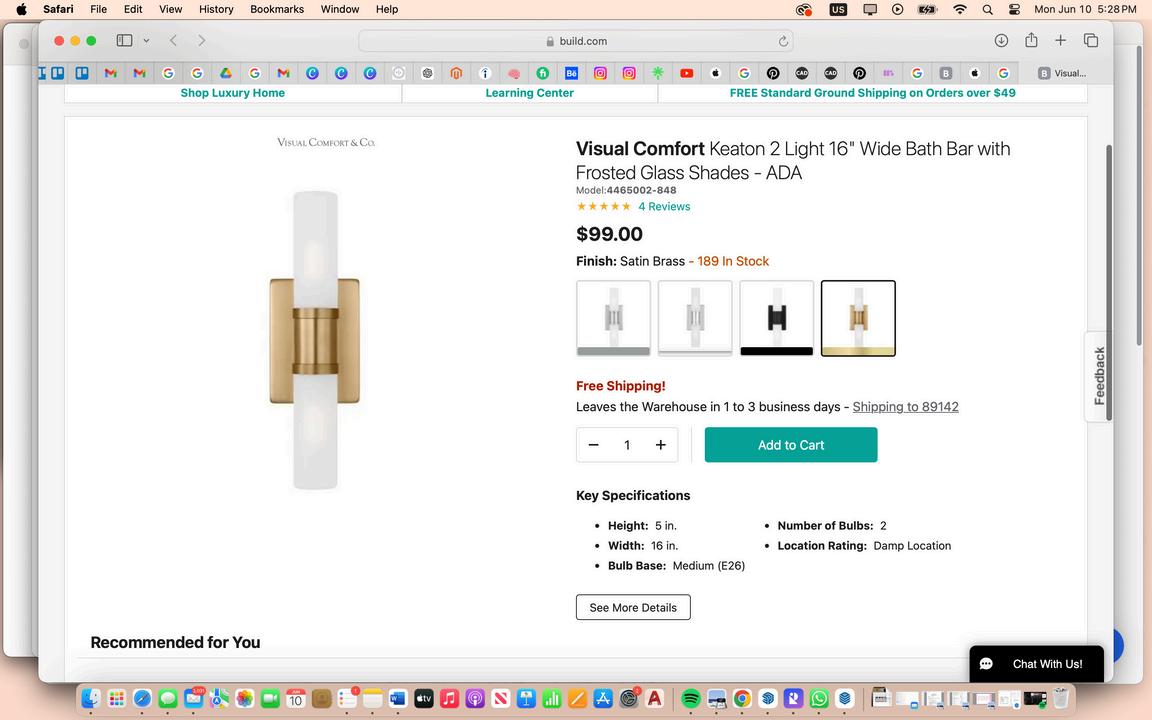Click the Share icon in Safari toolbar
The width and height of the screenshot is (1152, 720).
pos(1031,41)
